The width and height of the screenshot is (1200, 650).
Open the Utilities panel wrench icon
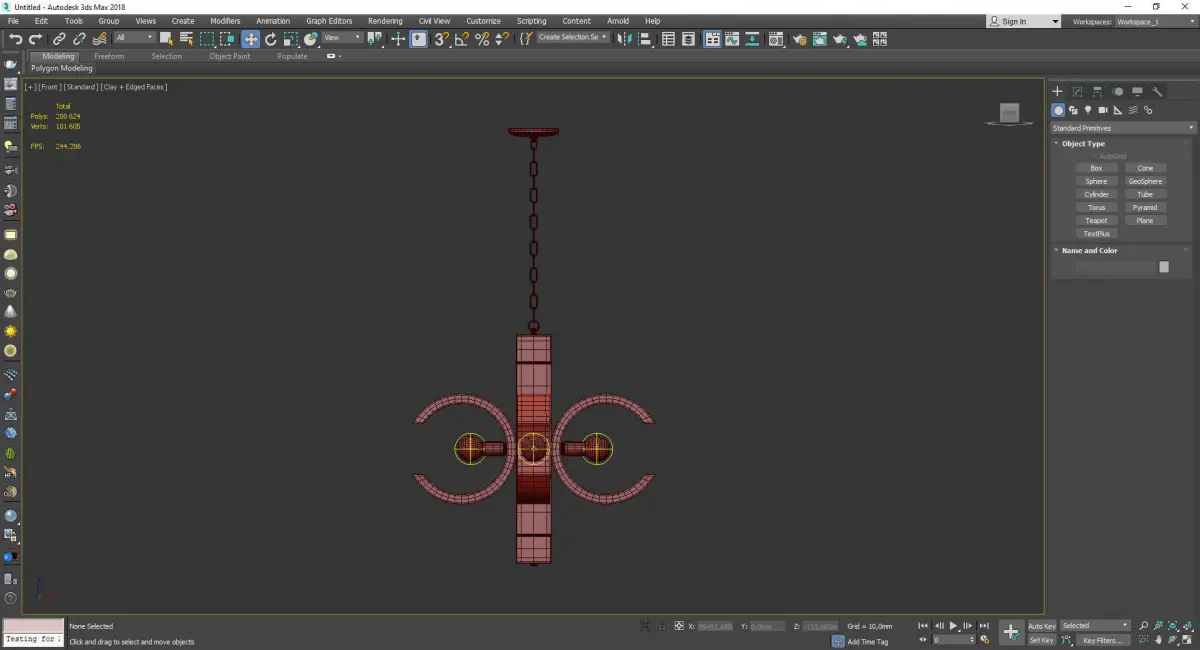point(1158,91)
